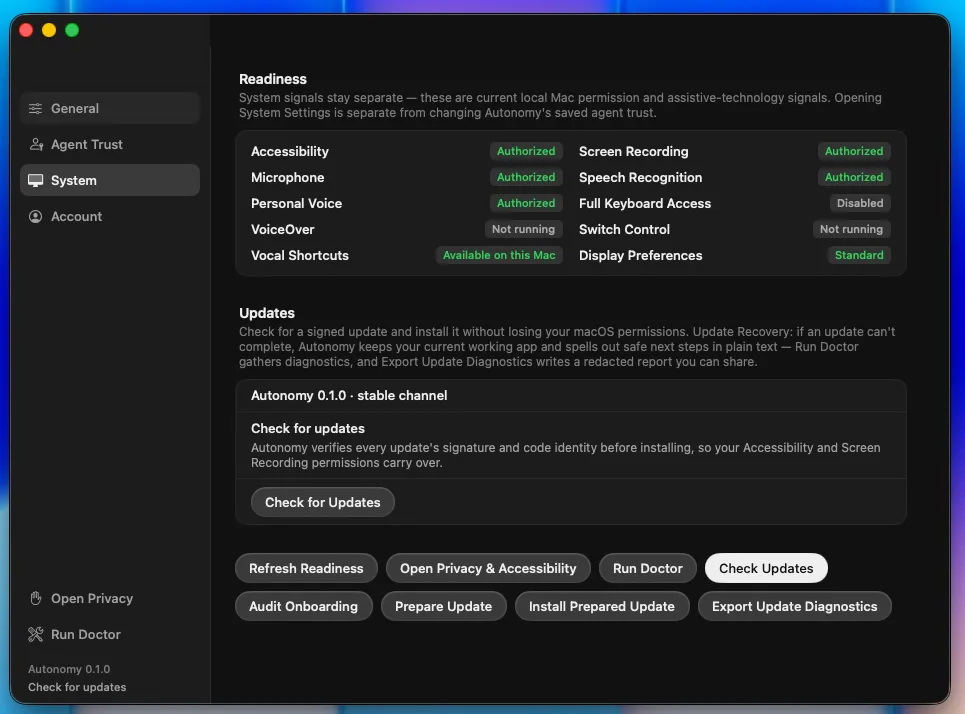Click the Screen Recording Authorized badge
965x714 pixels.
click(x=854, y=151)
